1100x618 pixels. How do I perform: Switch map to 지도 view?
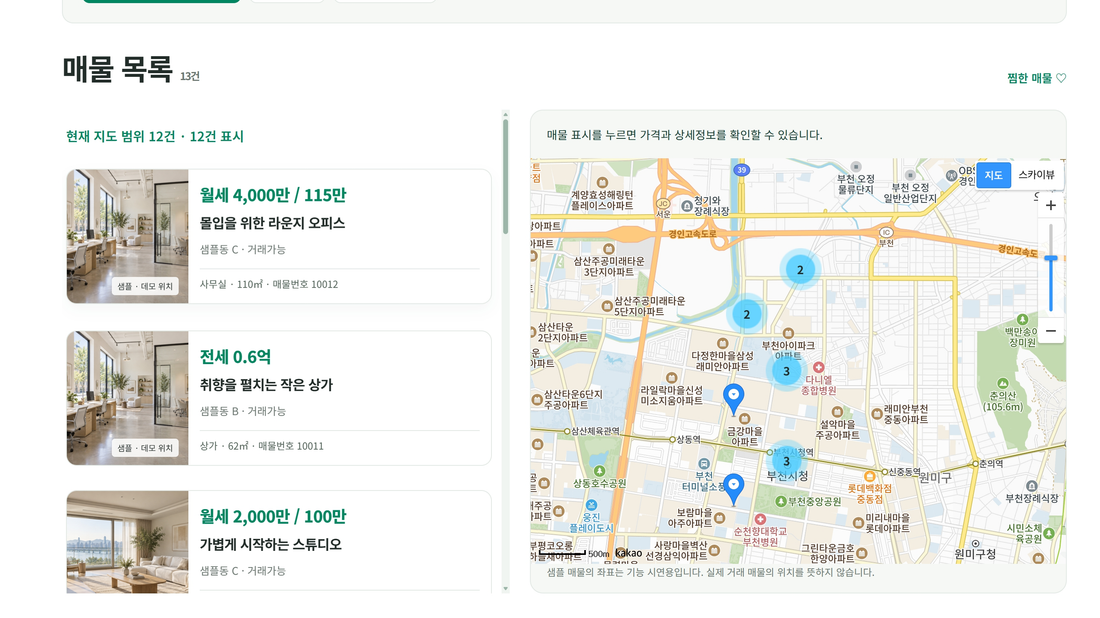coord(993,175)
